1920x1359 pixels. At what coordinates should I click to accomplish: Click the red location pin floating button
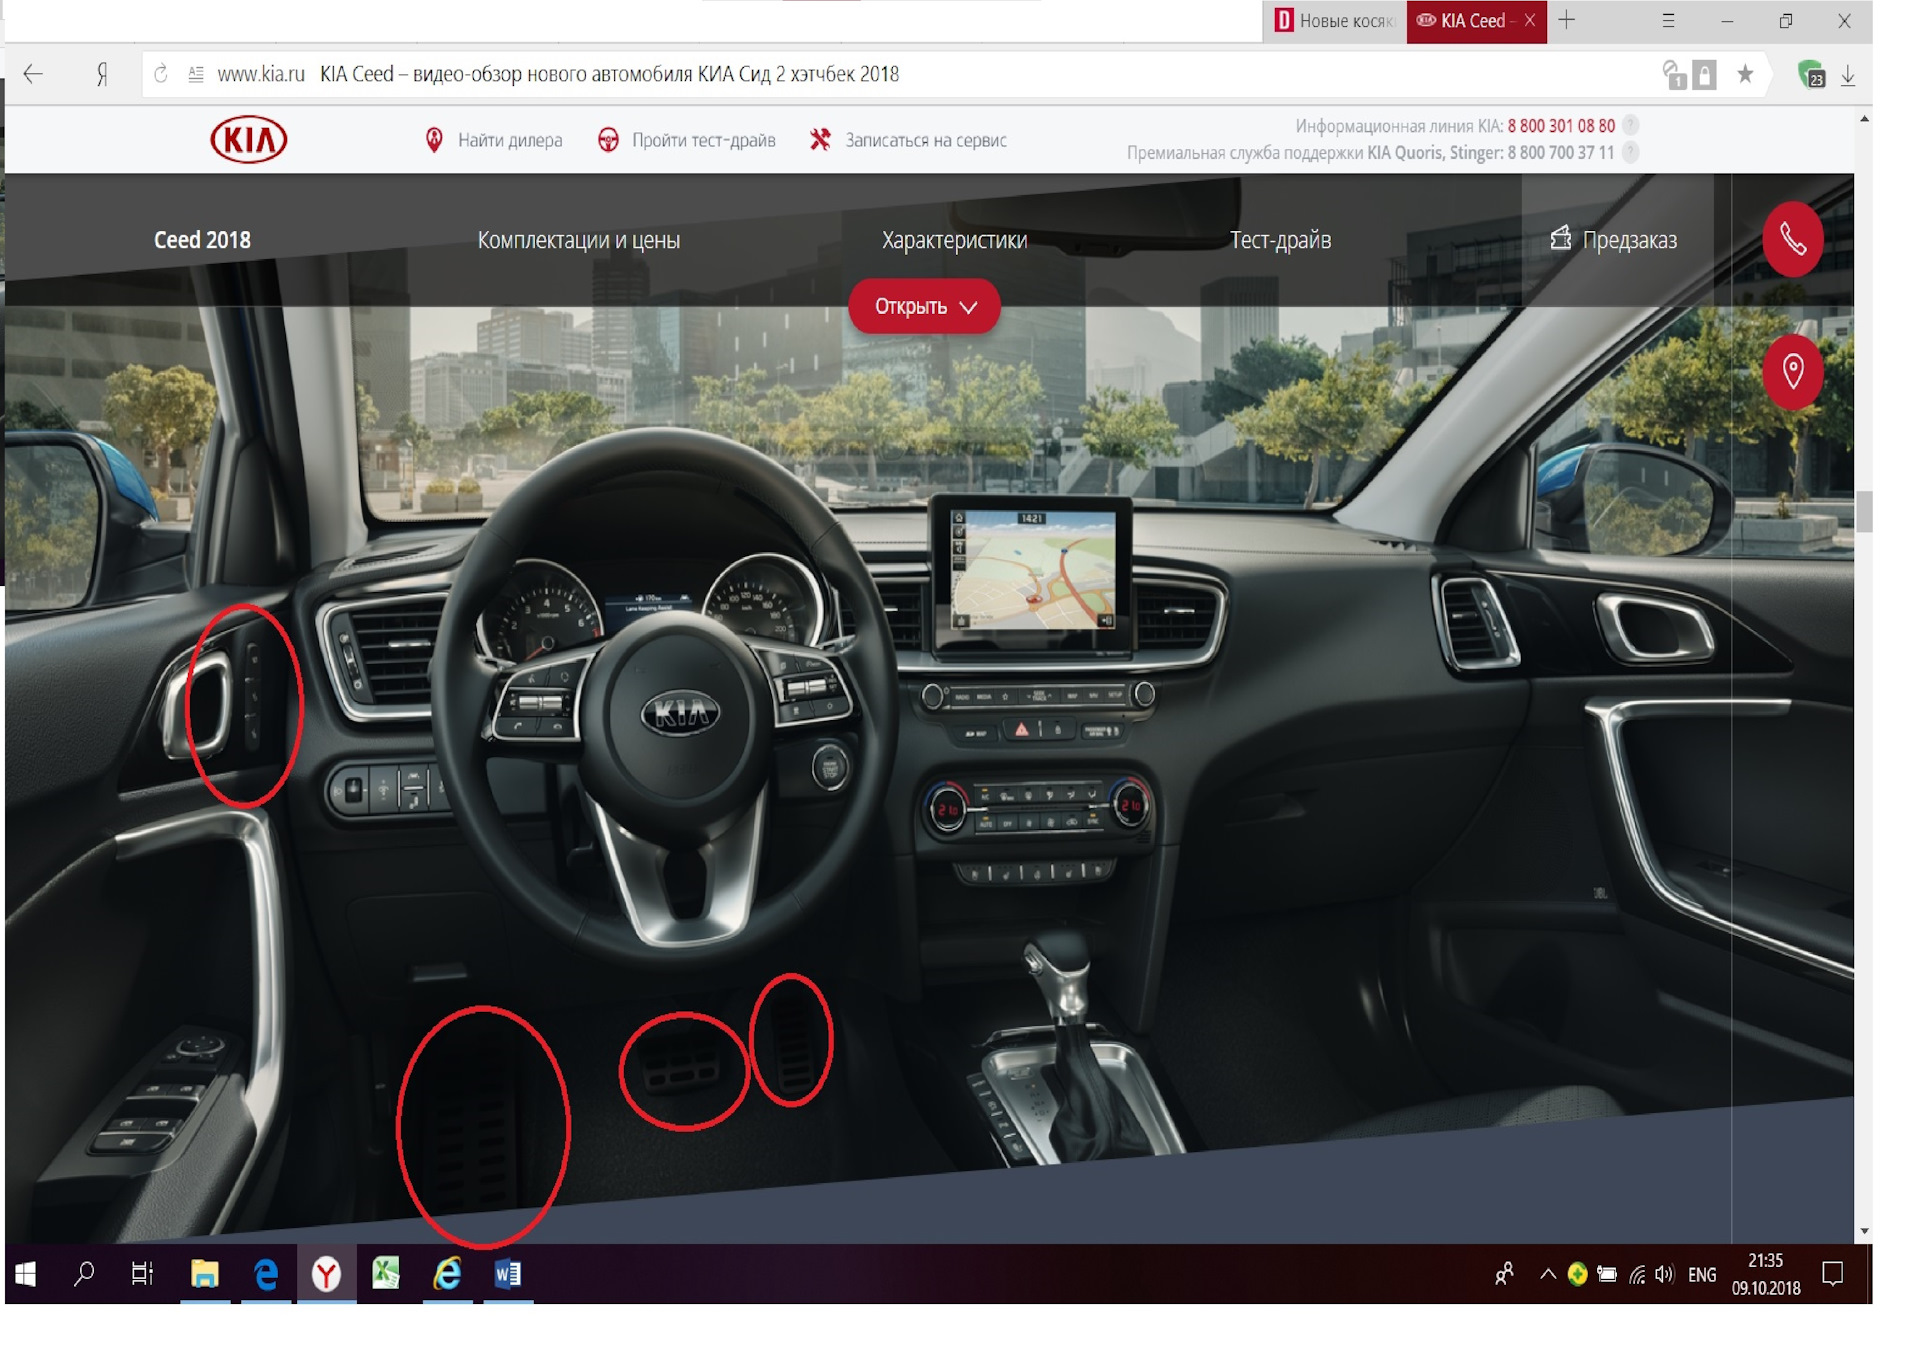click(1792, 372)
